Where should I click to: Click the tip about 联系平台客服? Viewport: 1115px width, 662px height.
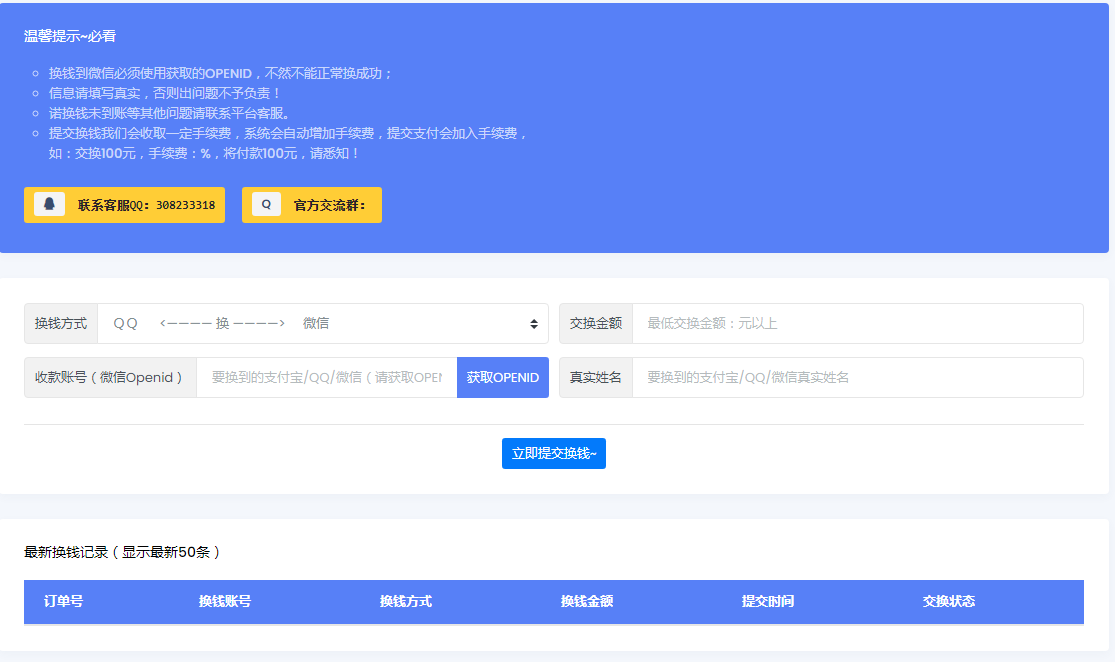pos(169,113)
